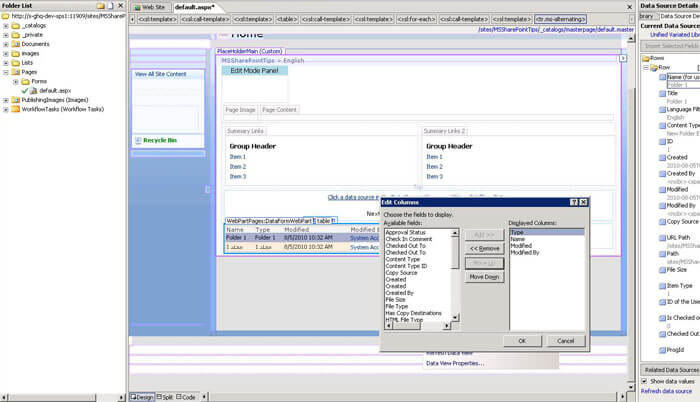Viewport: 700px width, 402px height.
Task: Expand the _catalogs folder node
Action: (x=6, y=26)
